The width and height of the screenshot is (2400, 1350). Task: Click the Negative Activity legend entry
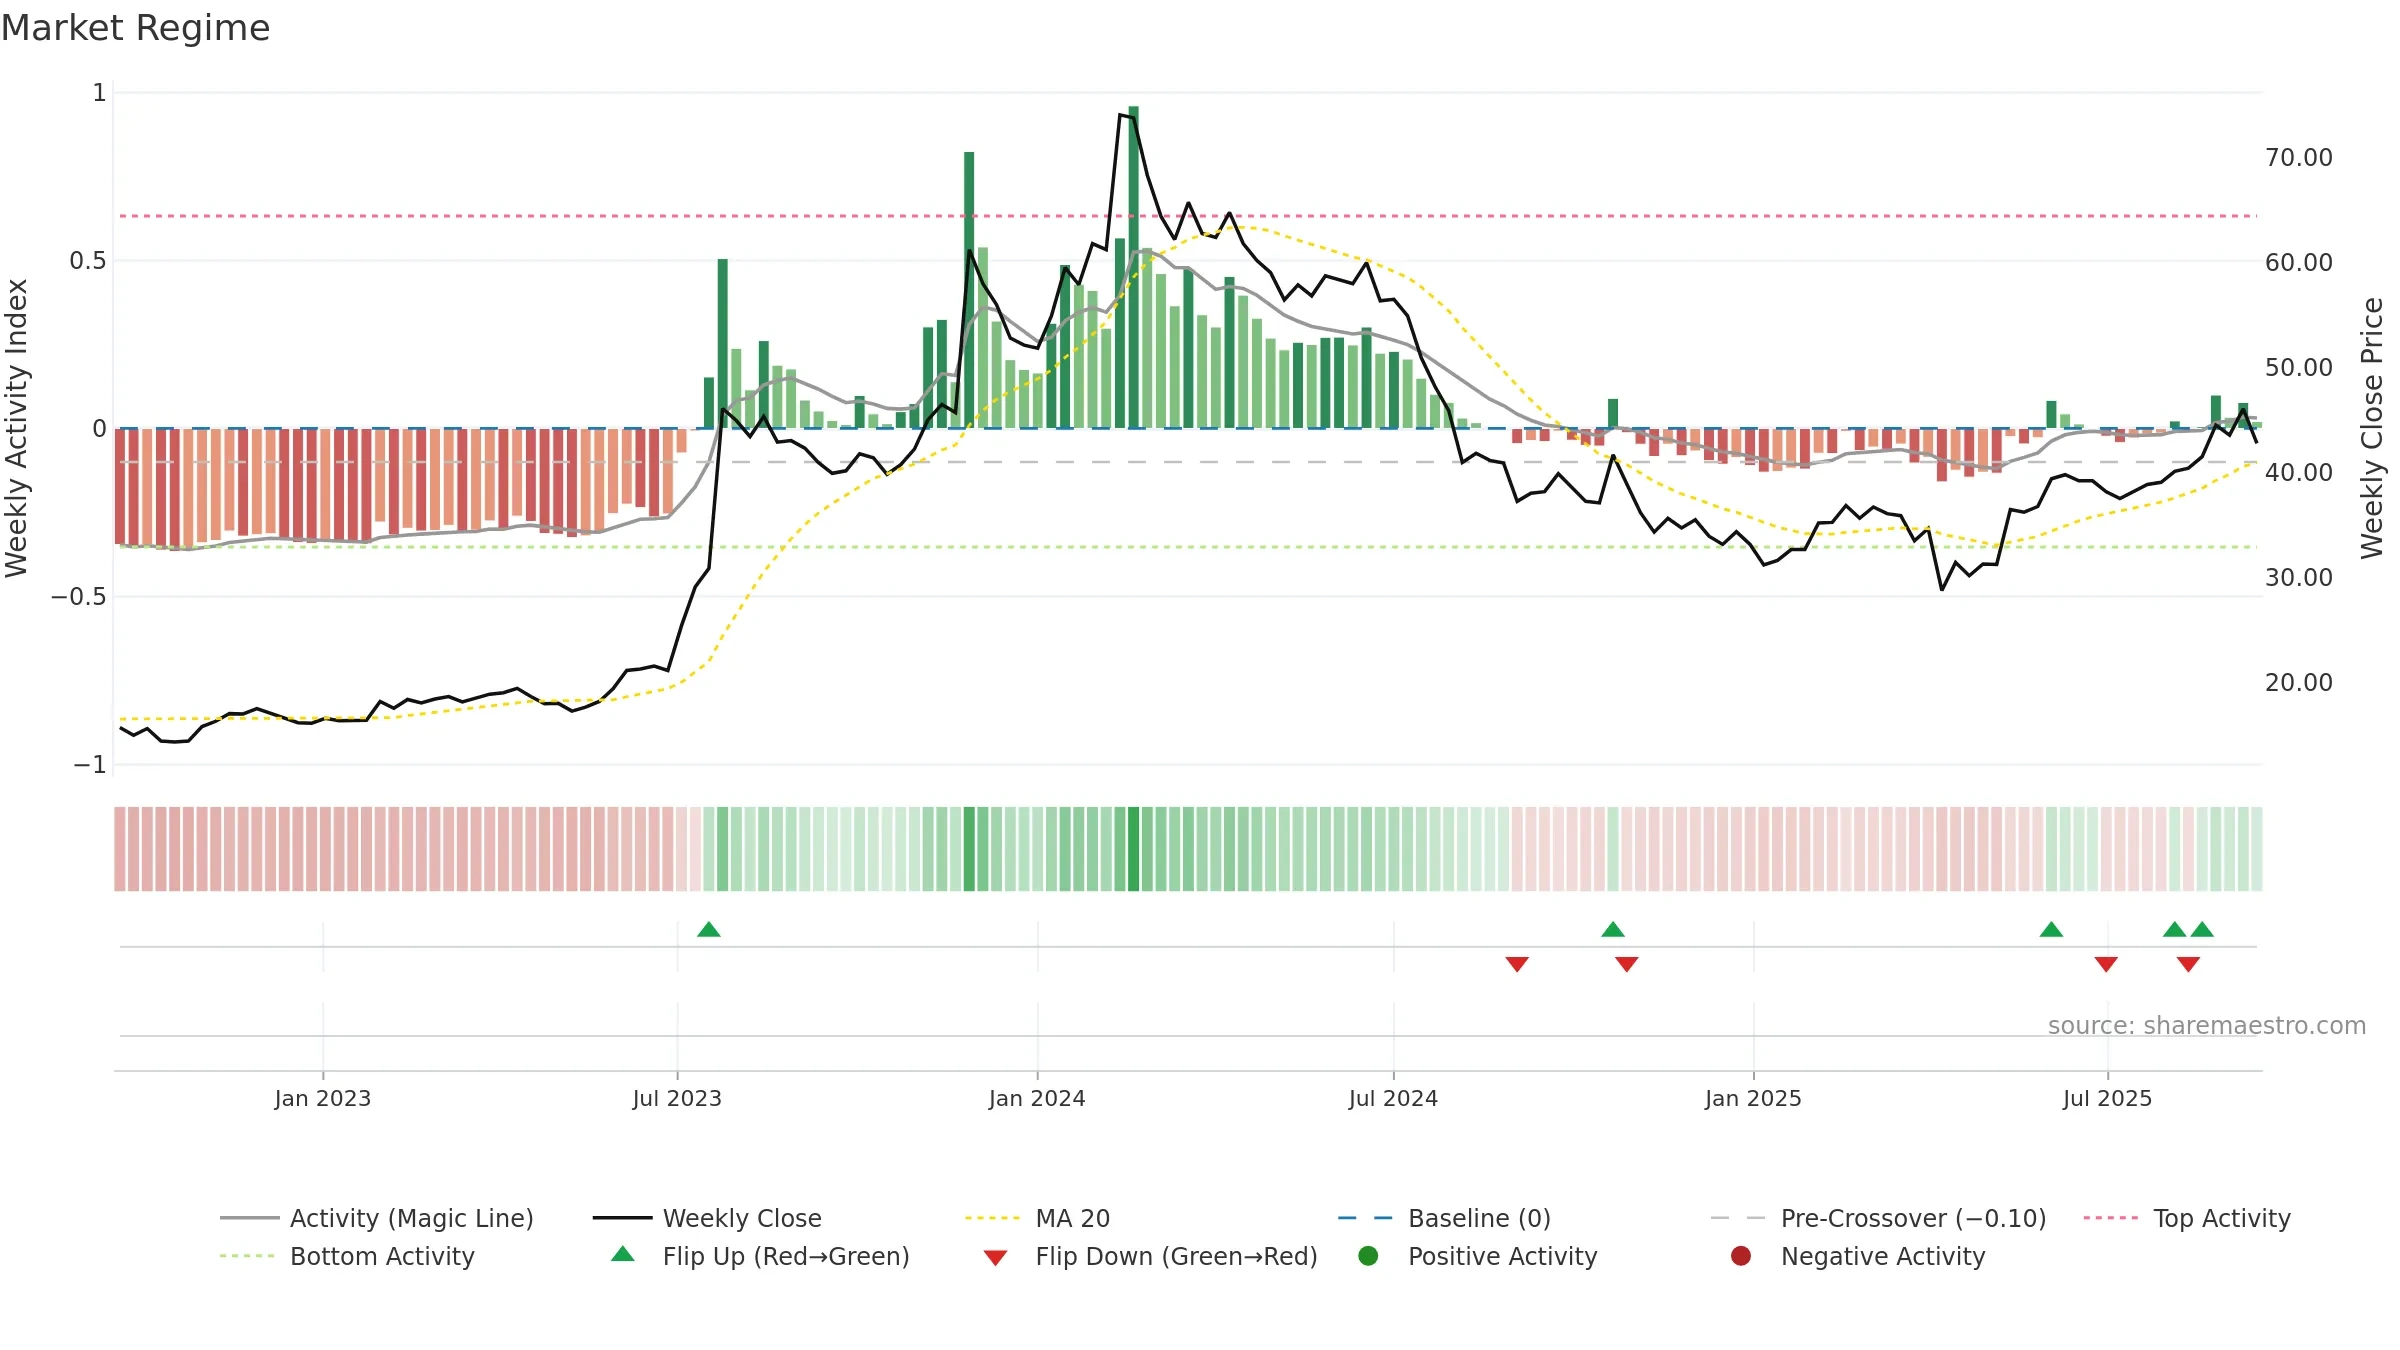click(1857, 1256)
